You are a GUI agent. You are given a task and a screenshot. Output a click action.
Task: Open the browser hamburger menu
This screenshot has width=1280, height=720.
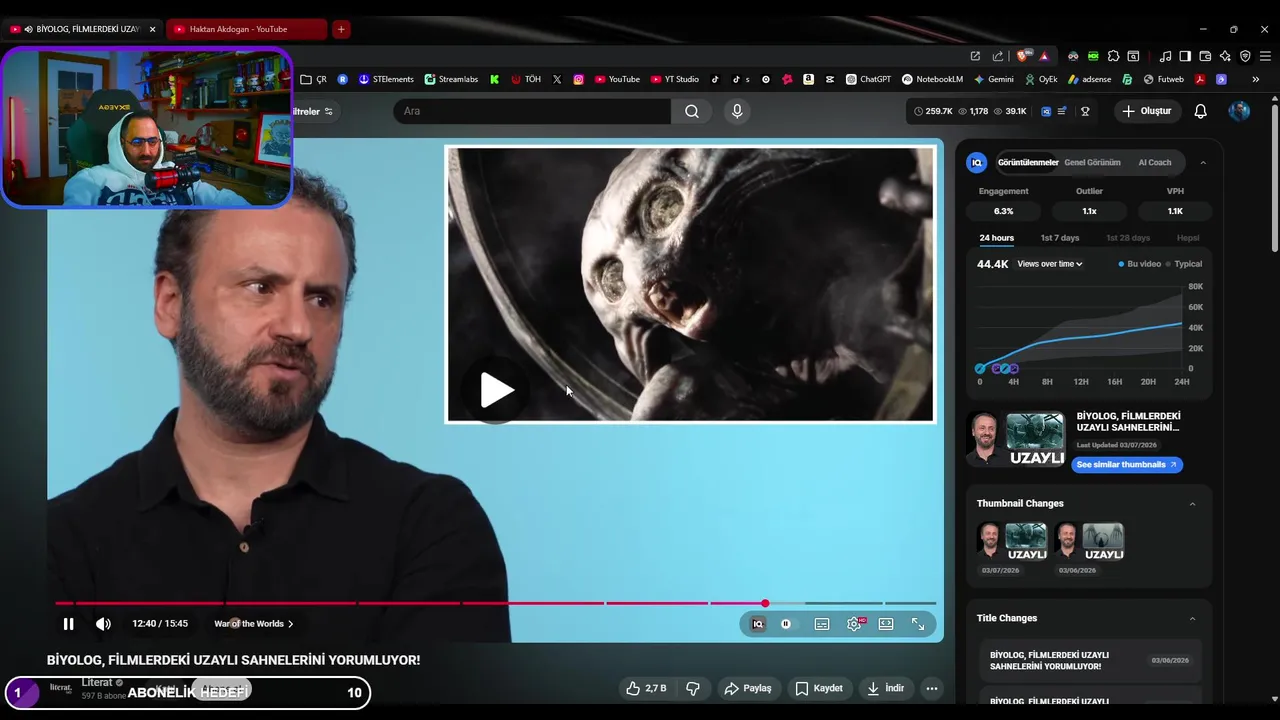pos(1265,56)
